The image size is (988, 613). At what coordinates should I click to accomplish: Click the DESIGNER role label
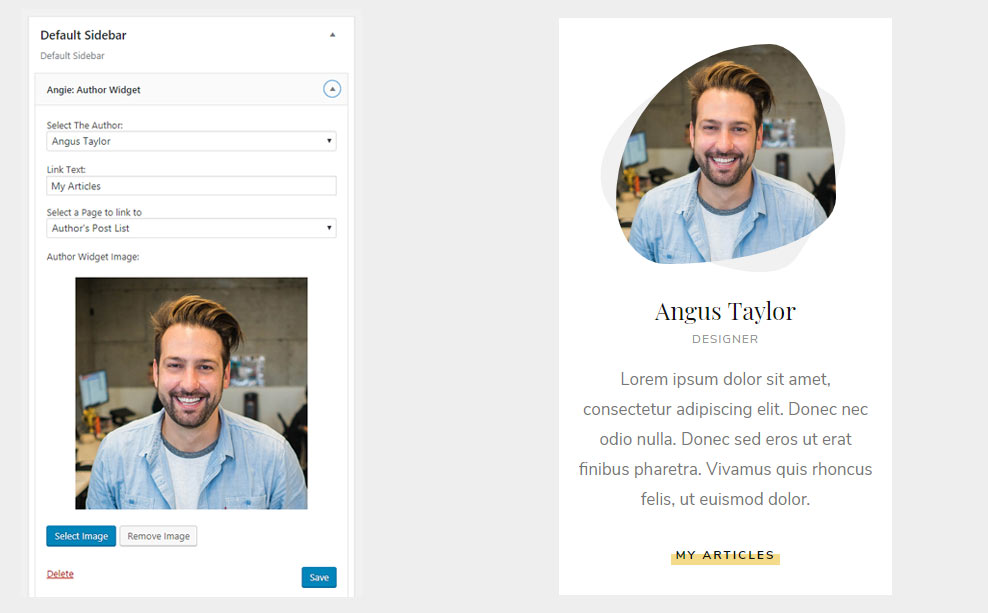point(725,339)
